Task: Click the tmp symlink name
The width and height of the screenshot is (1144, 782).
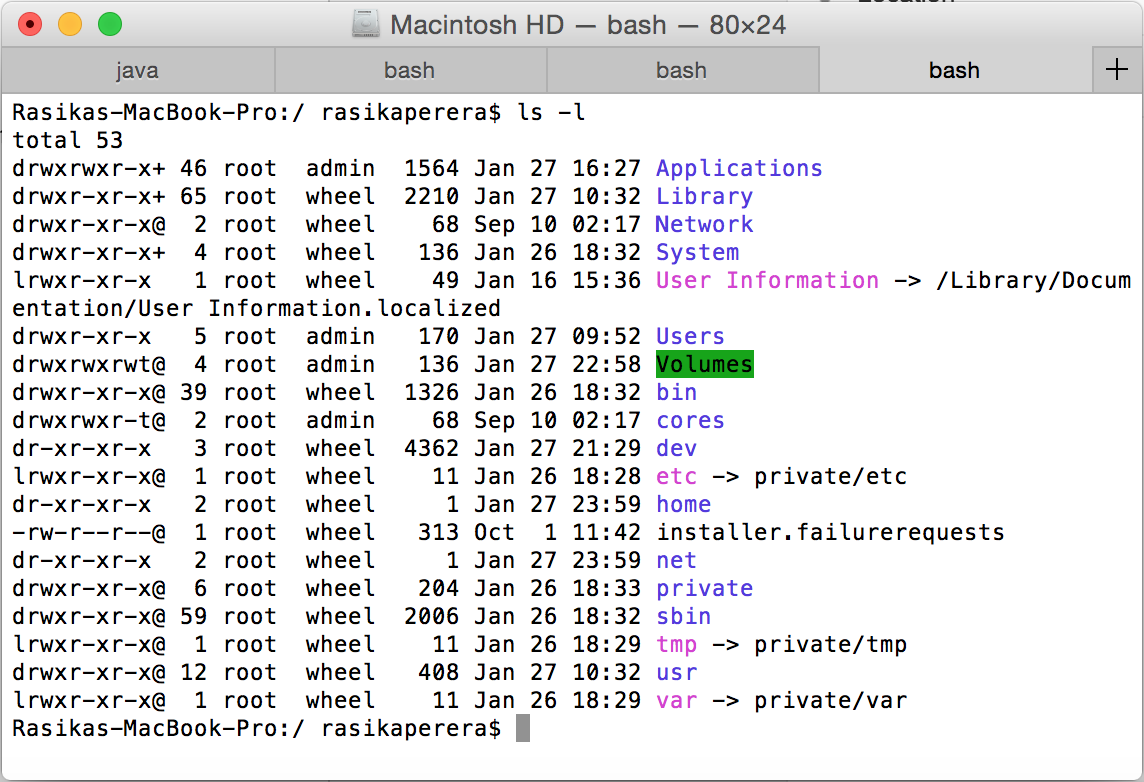Action: 676,645
